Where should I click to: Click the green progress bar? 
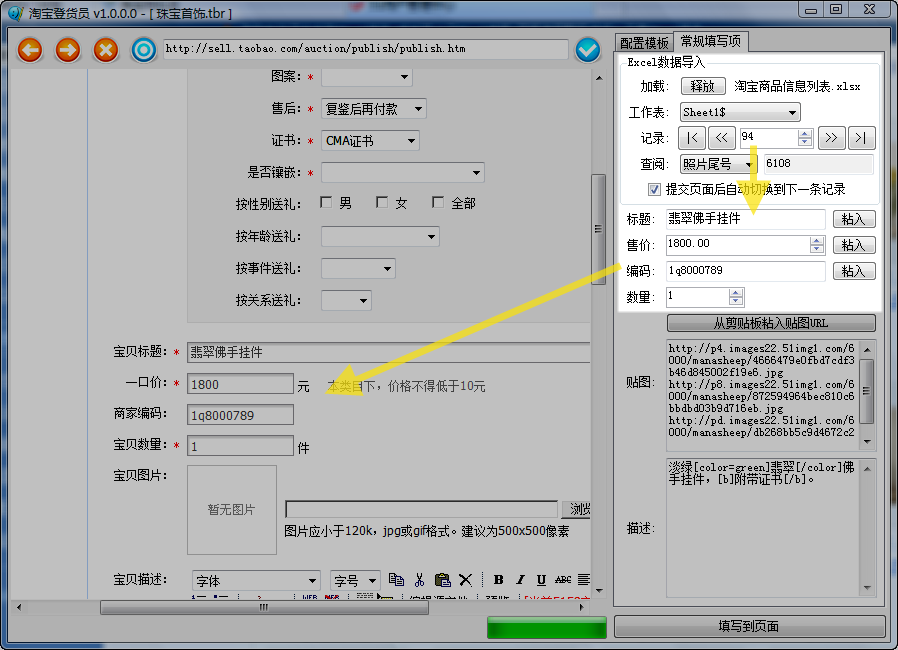tap(546, 627)
